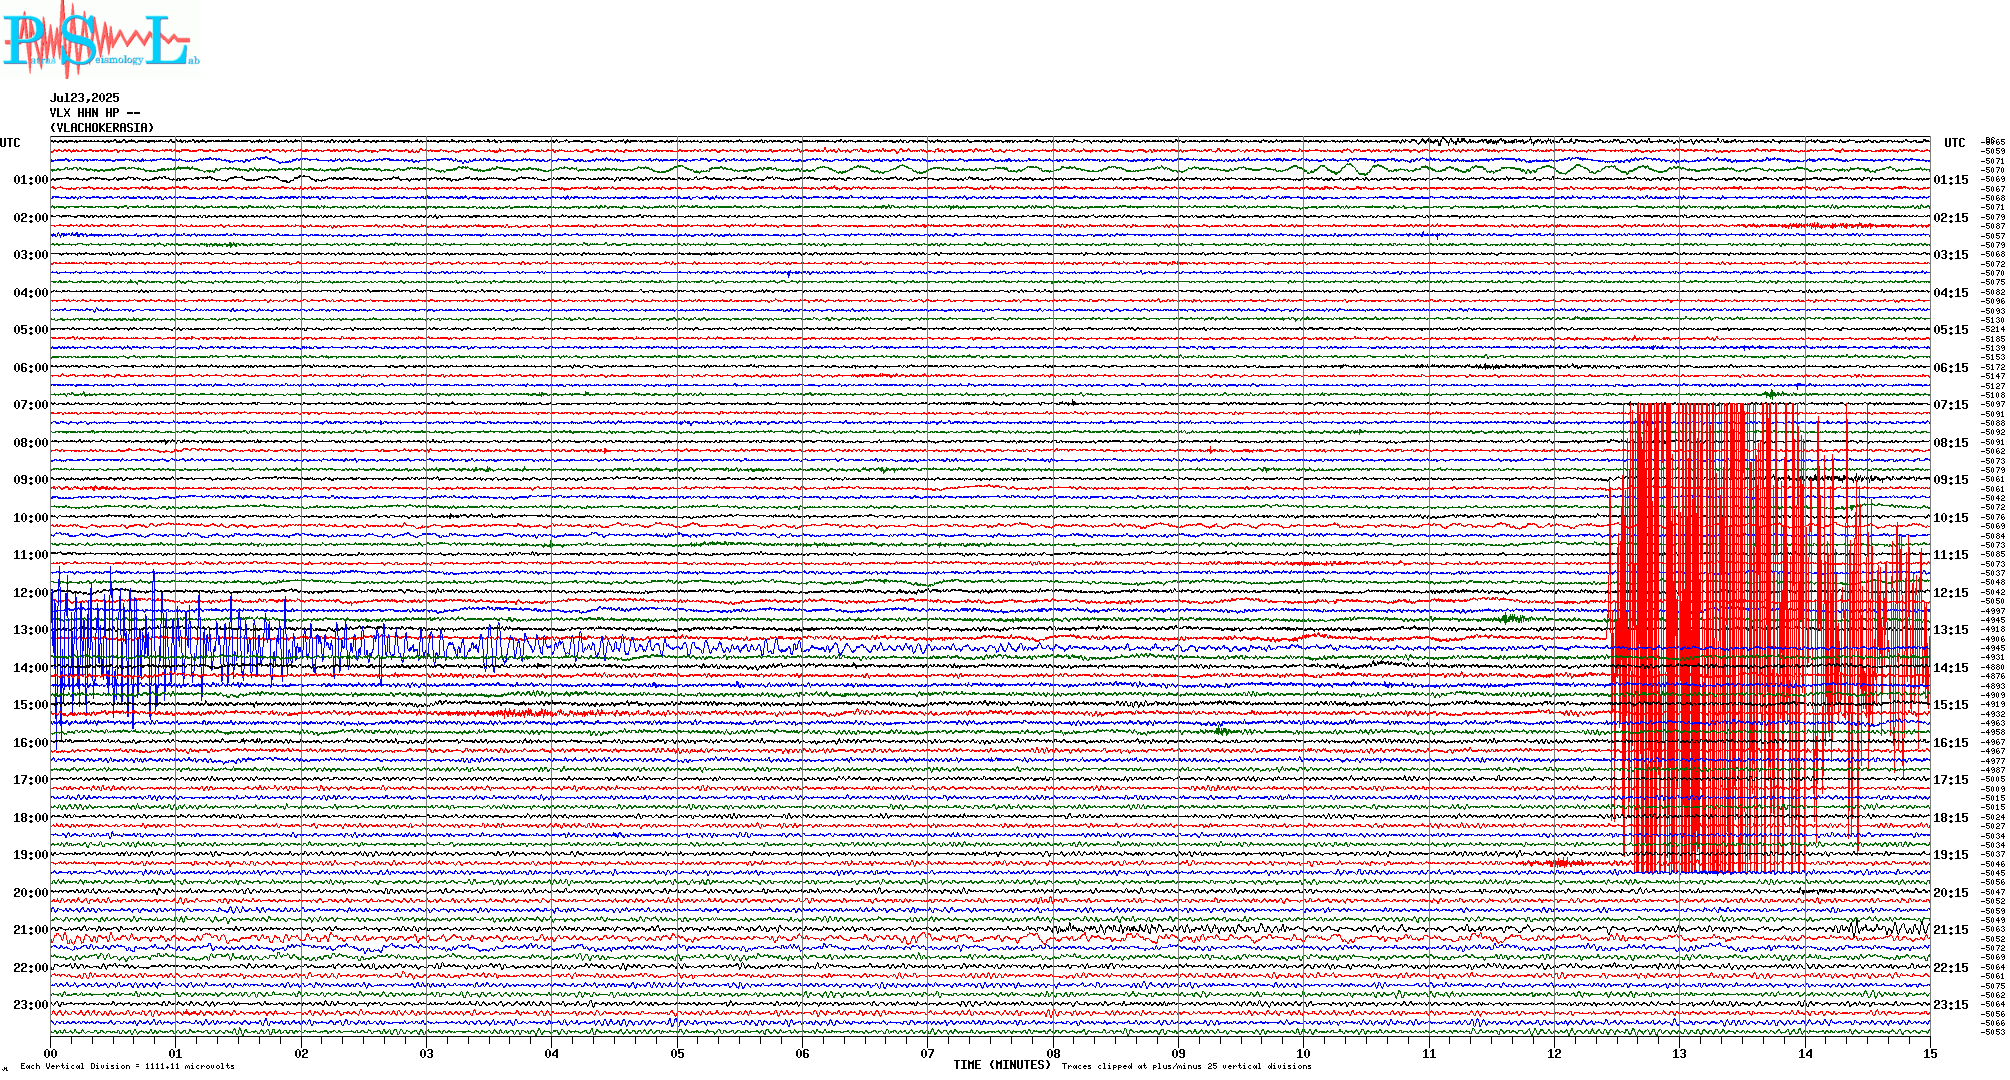Image resolution: width=2010 pixels, height=1080 pixels.
Task: Click the 09:00 hour label
Action: (31, 480)
